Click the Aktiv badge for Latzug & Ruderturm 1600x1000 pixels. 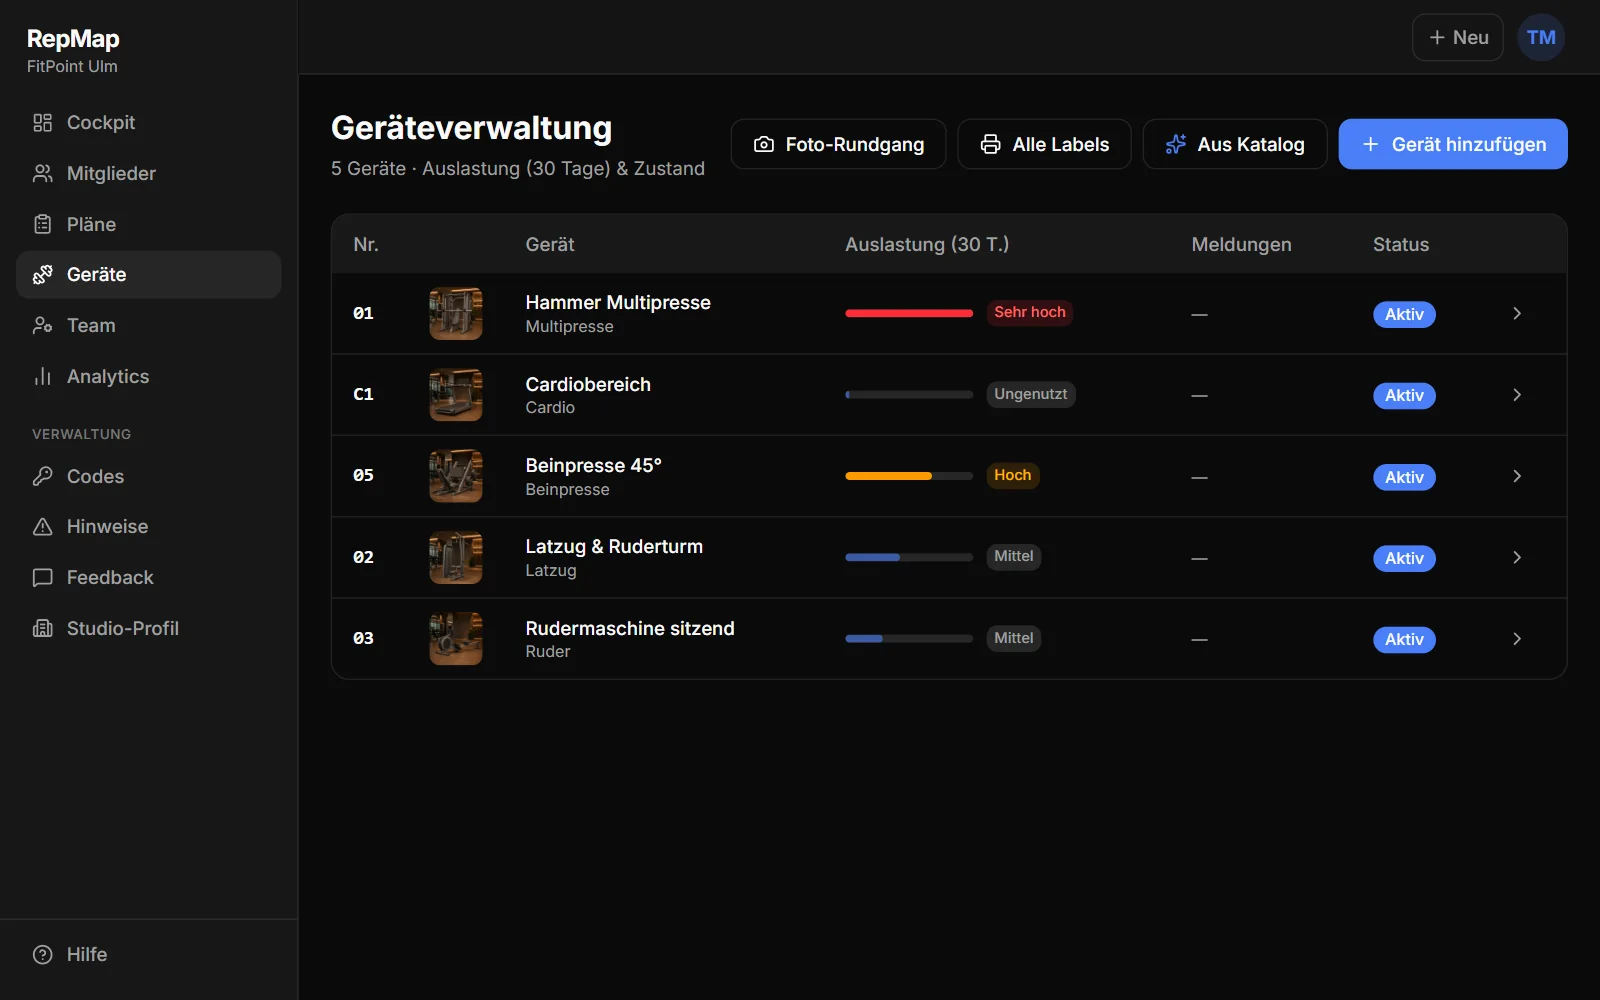(1404, 558)
